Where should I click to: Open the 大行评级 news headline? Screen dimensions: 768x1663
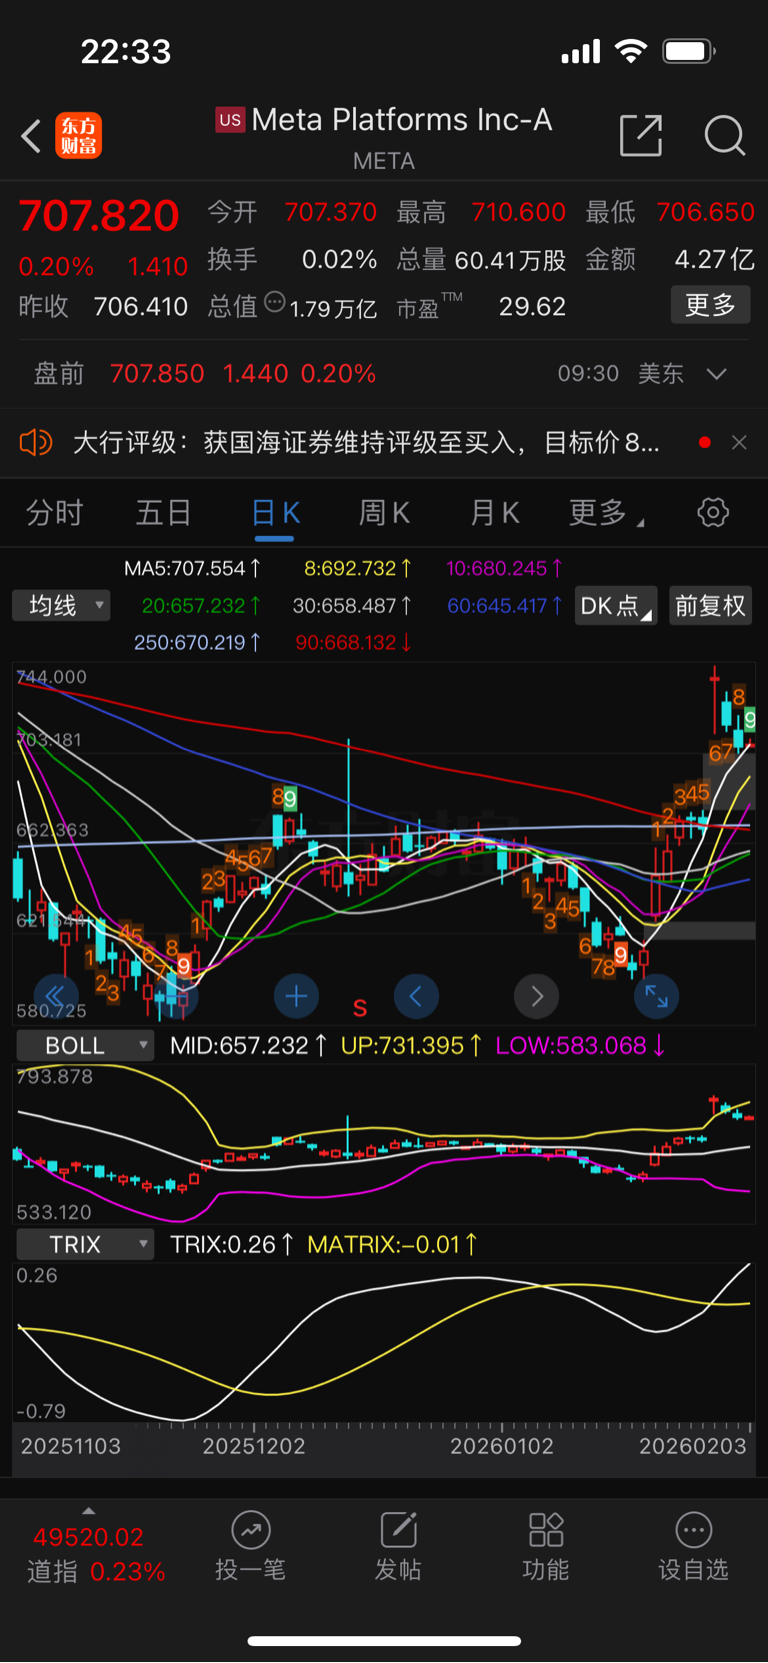(366, 442)
